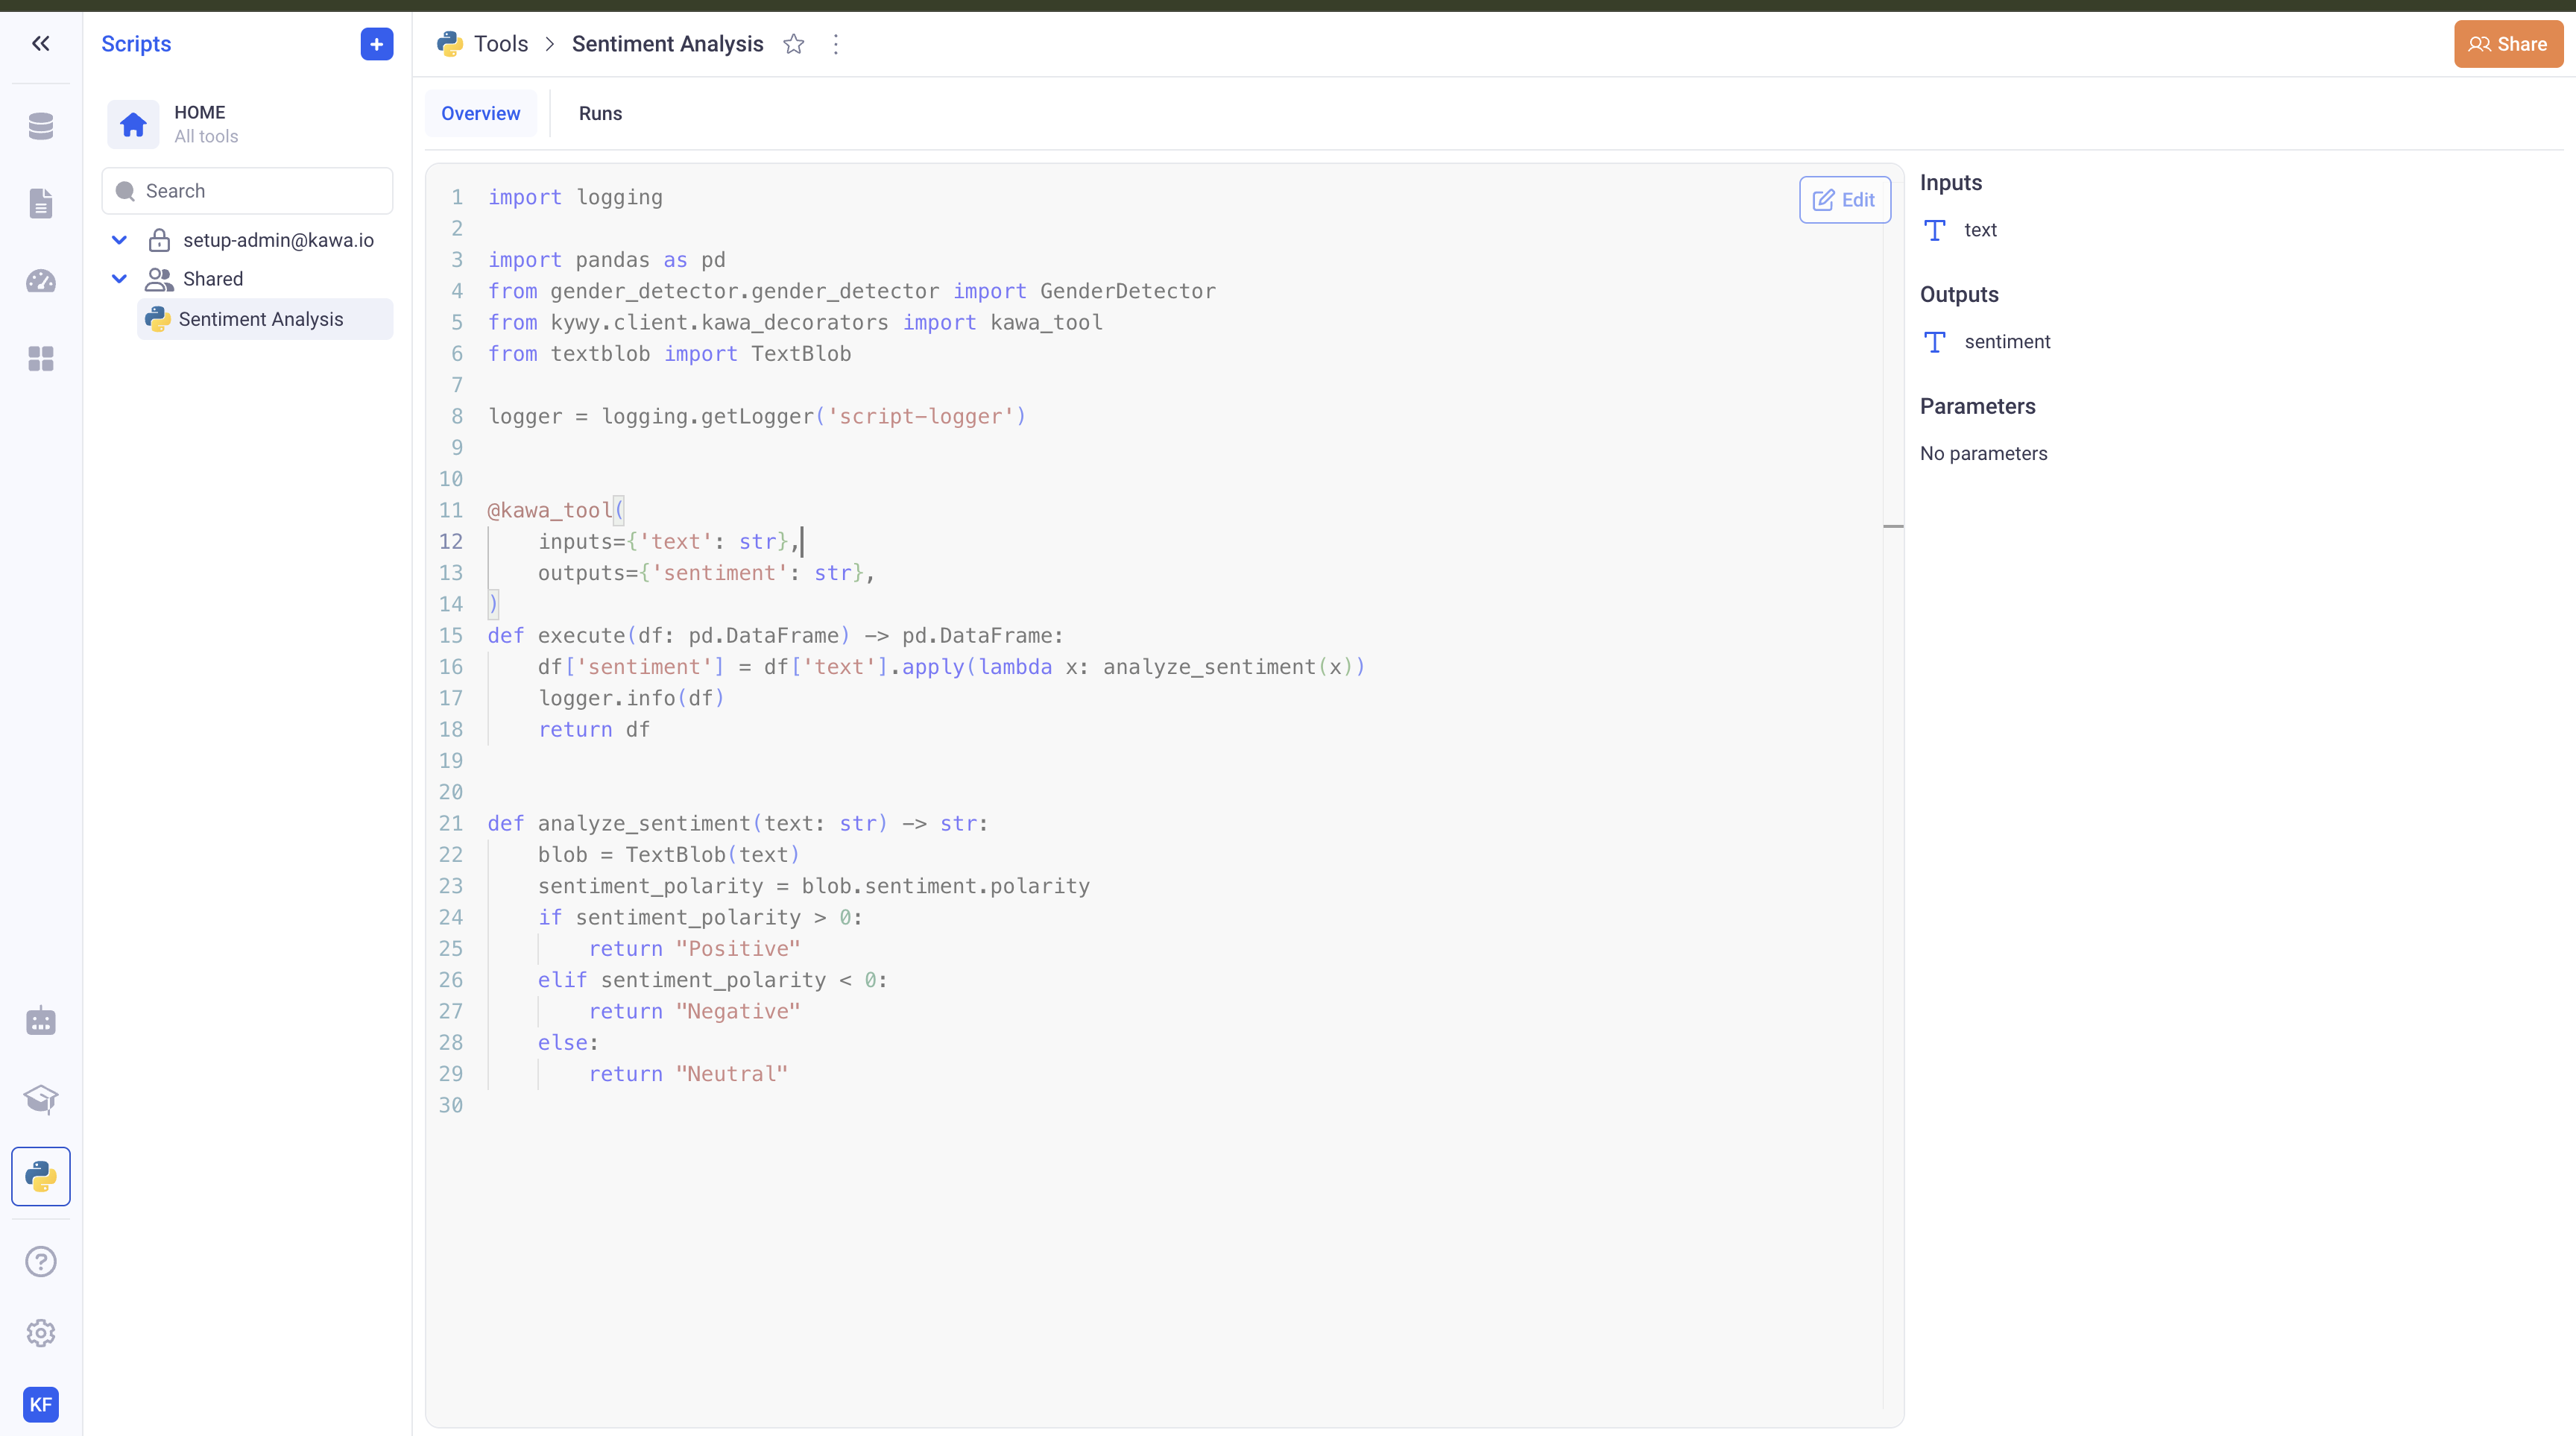Open the settings gear icon

(41, 1333)
